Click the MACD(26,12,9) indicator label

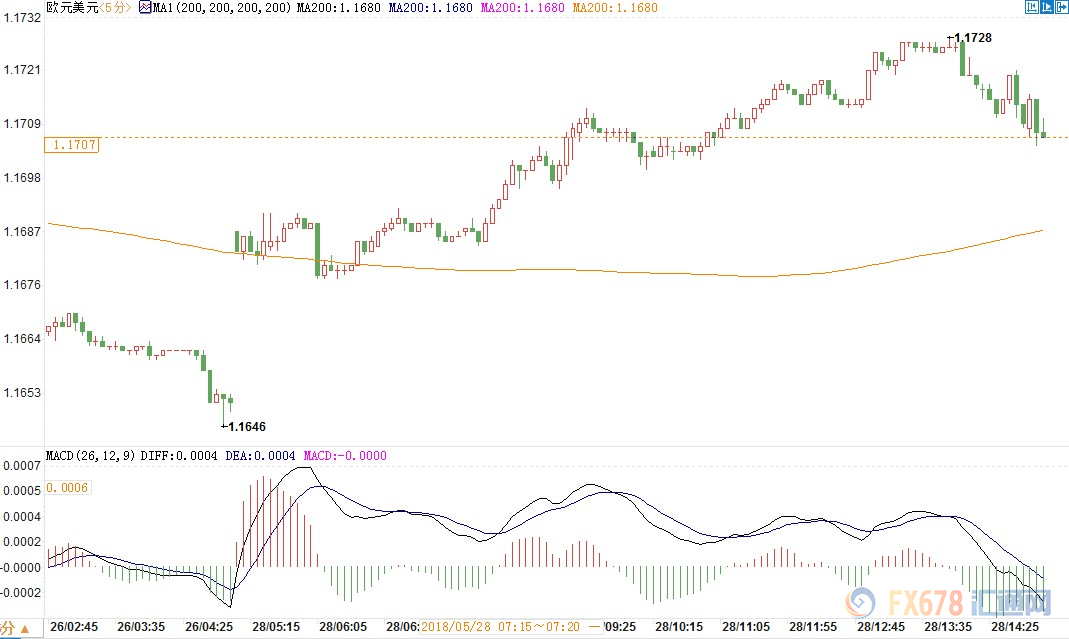(x=91, y=456)
